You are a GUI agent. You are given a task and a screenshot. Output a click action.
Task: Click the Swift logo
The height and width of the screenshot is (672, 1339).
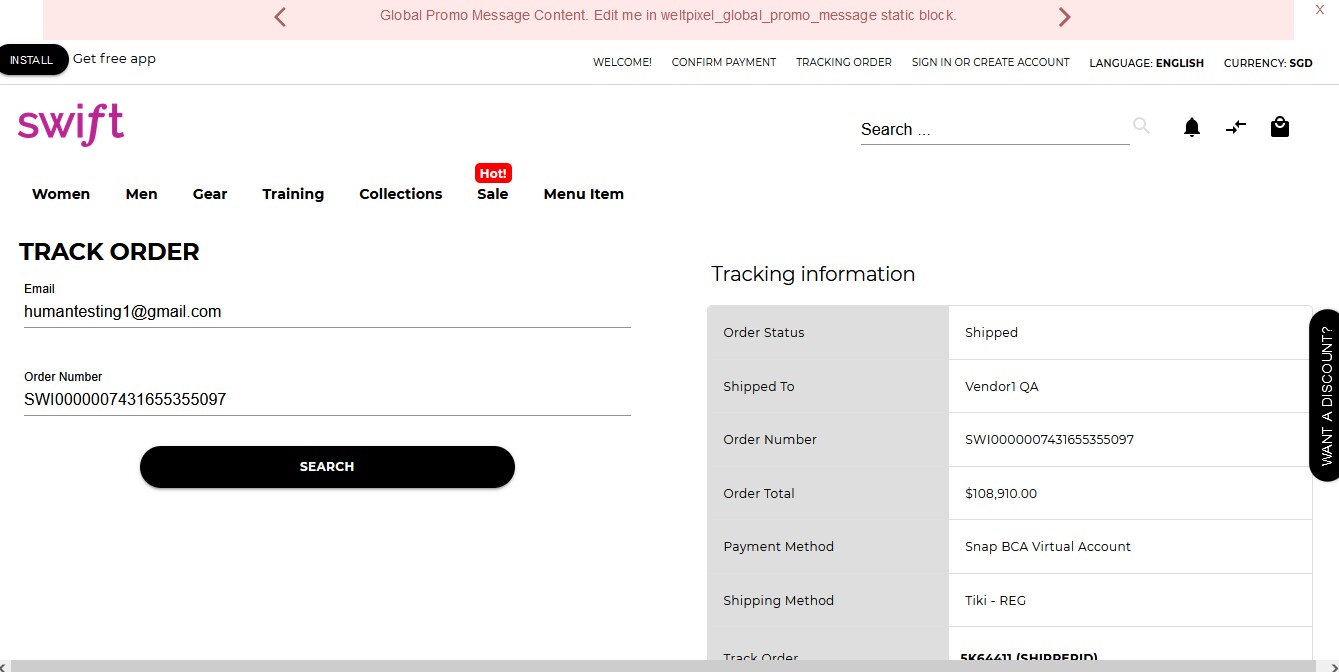click(x=70, y=123)
